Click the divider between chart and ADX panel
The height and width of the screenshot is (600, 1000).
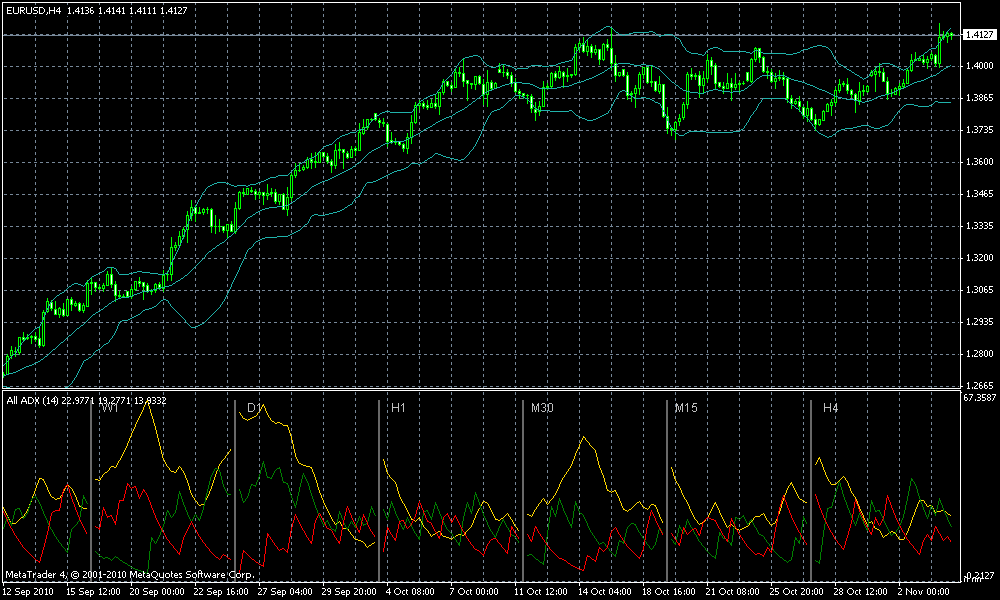[481, 390]
